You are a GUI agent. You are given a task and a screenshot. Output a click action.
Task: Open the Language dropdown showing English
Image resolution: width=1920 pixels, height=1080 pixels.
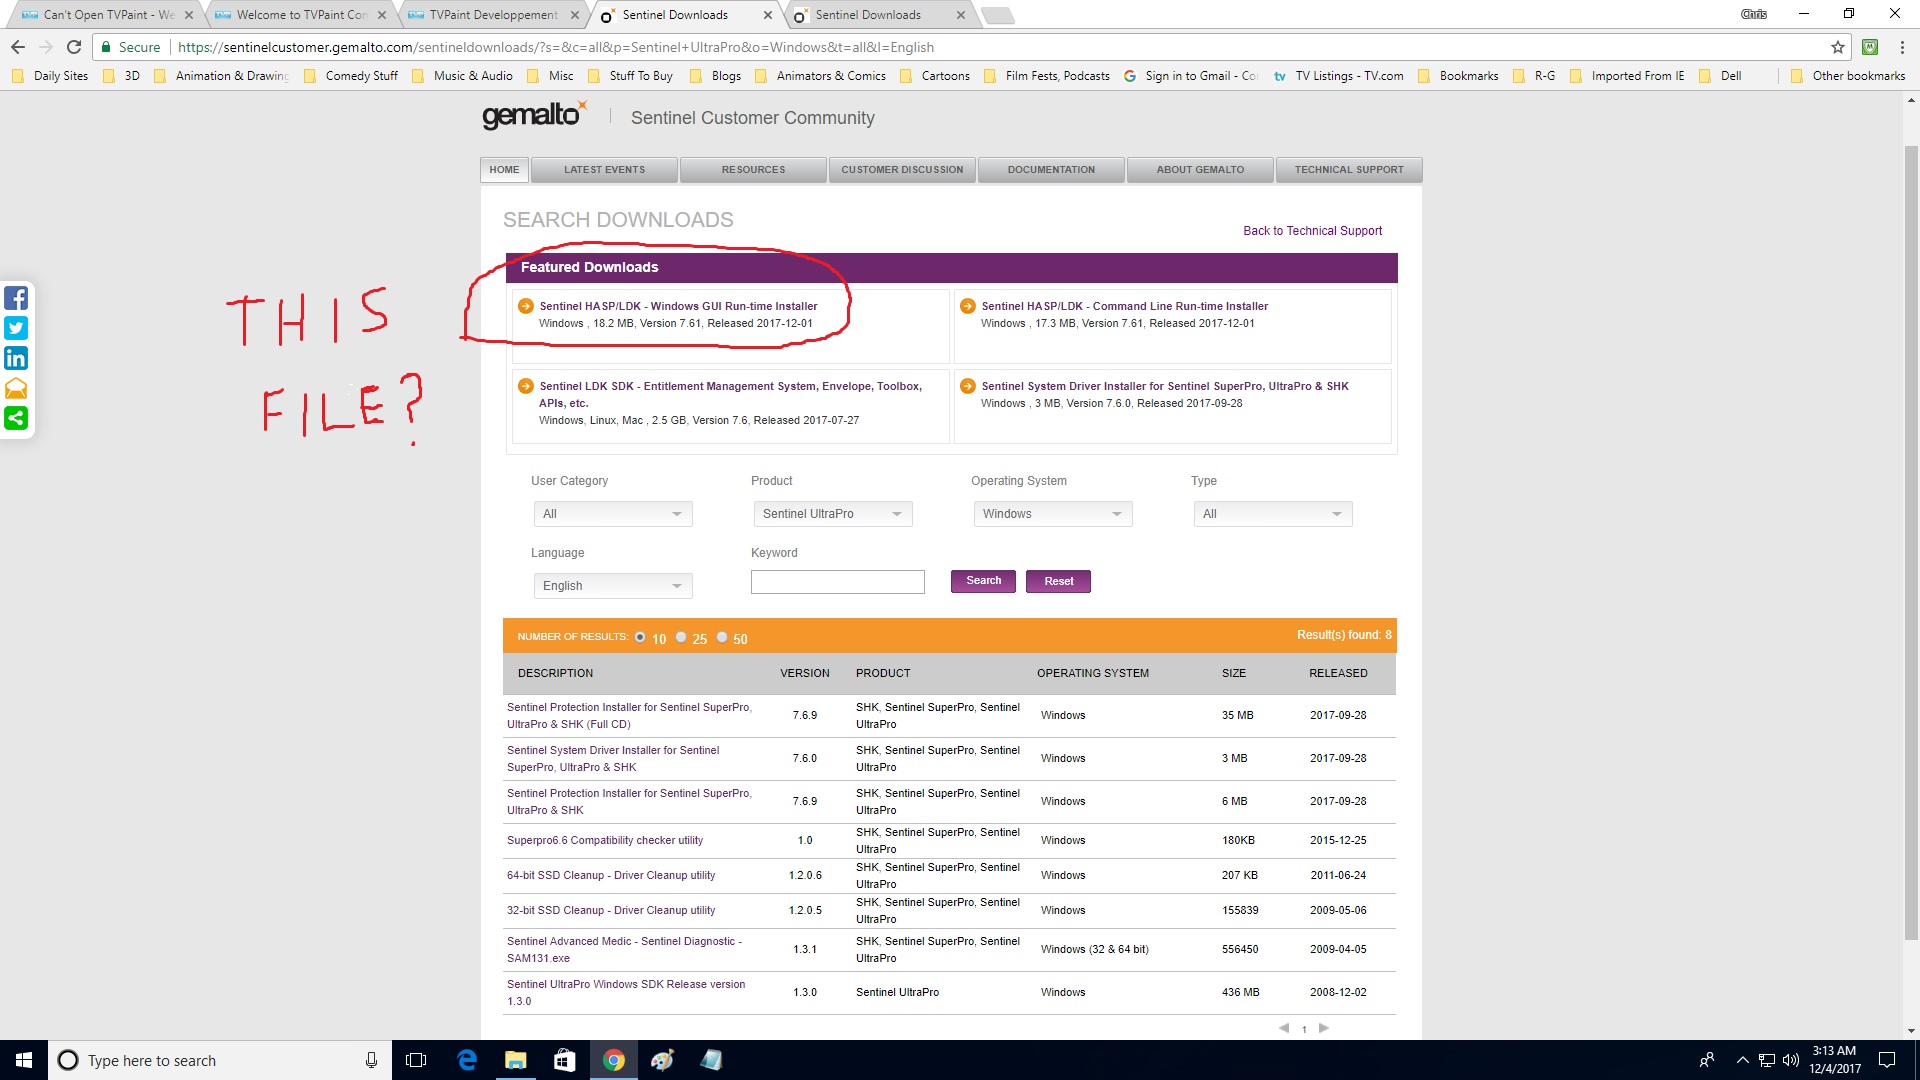click(612, 586)
